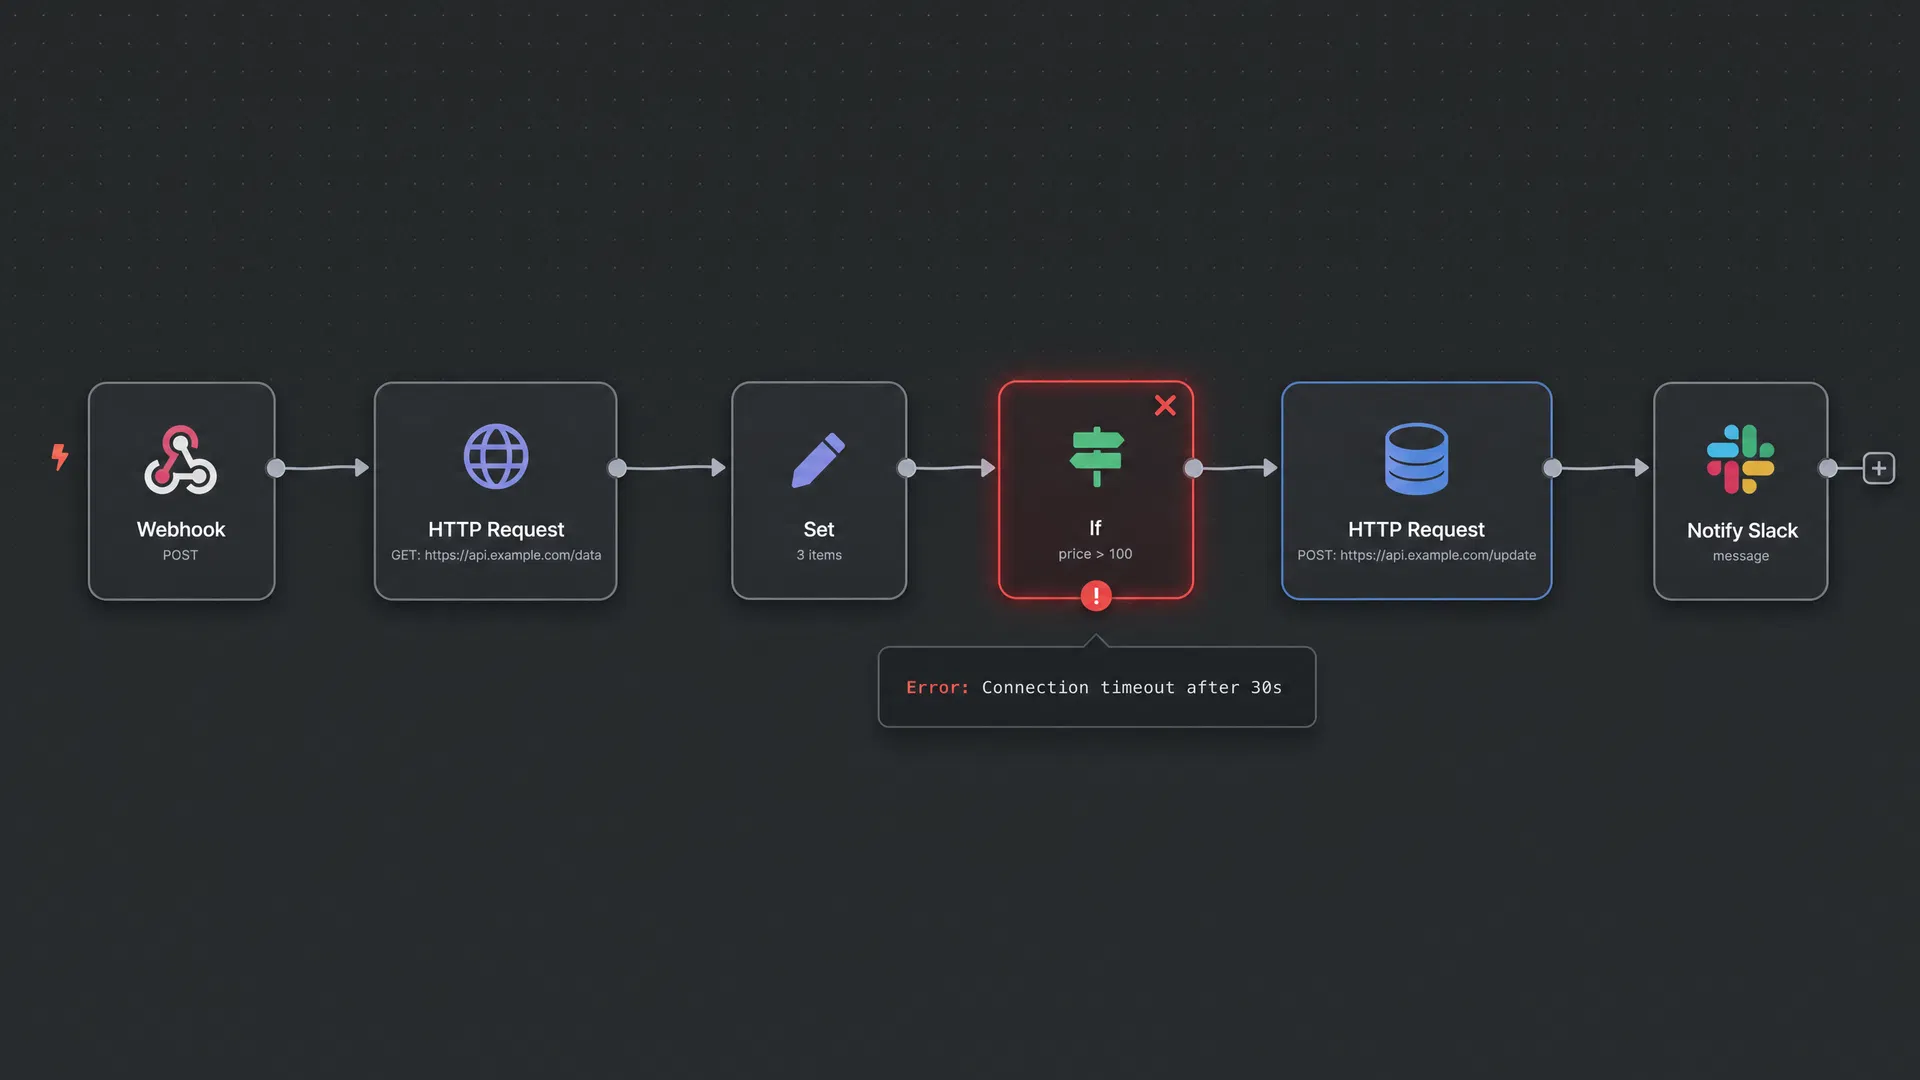This screenshot has width=1920, height=1080.
Task: Click the first HTTP Request title text
Action: tap(496, 529)
